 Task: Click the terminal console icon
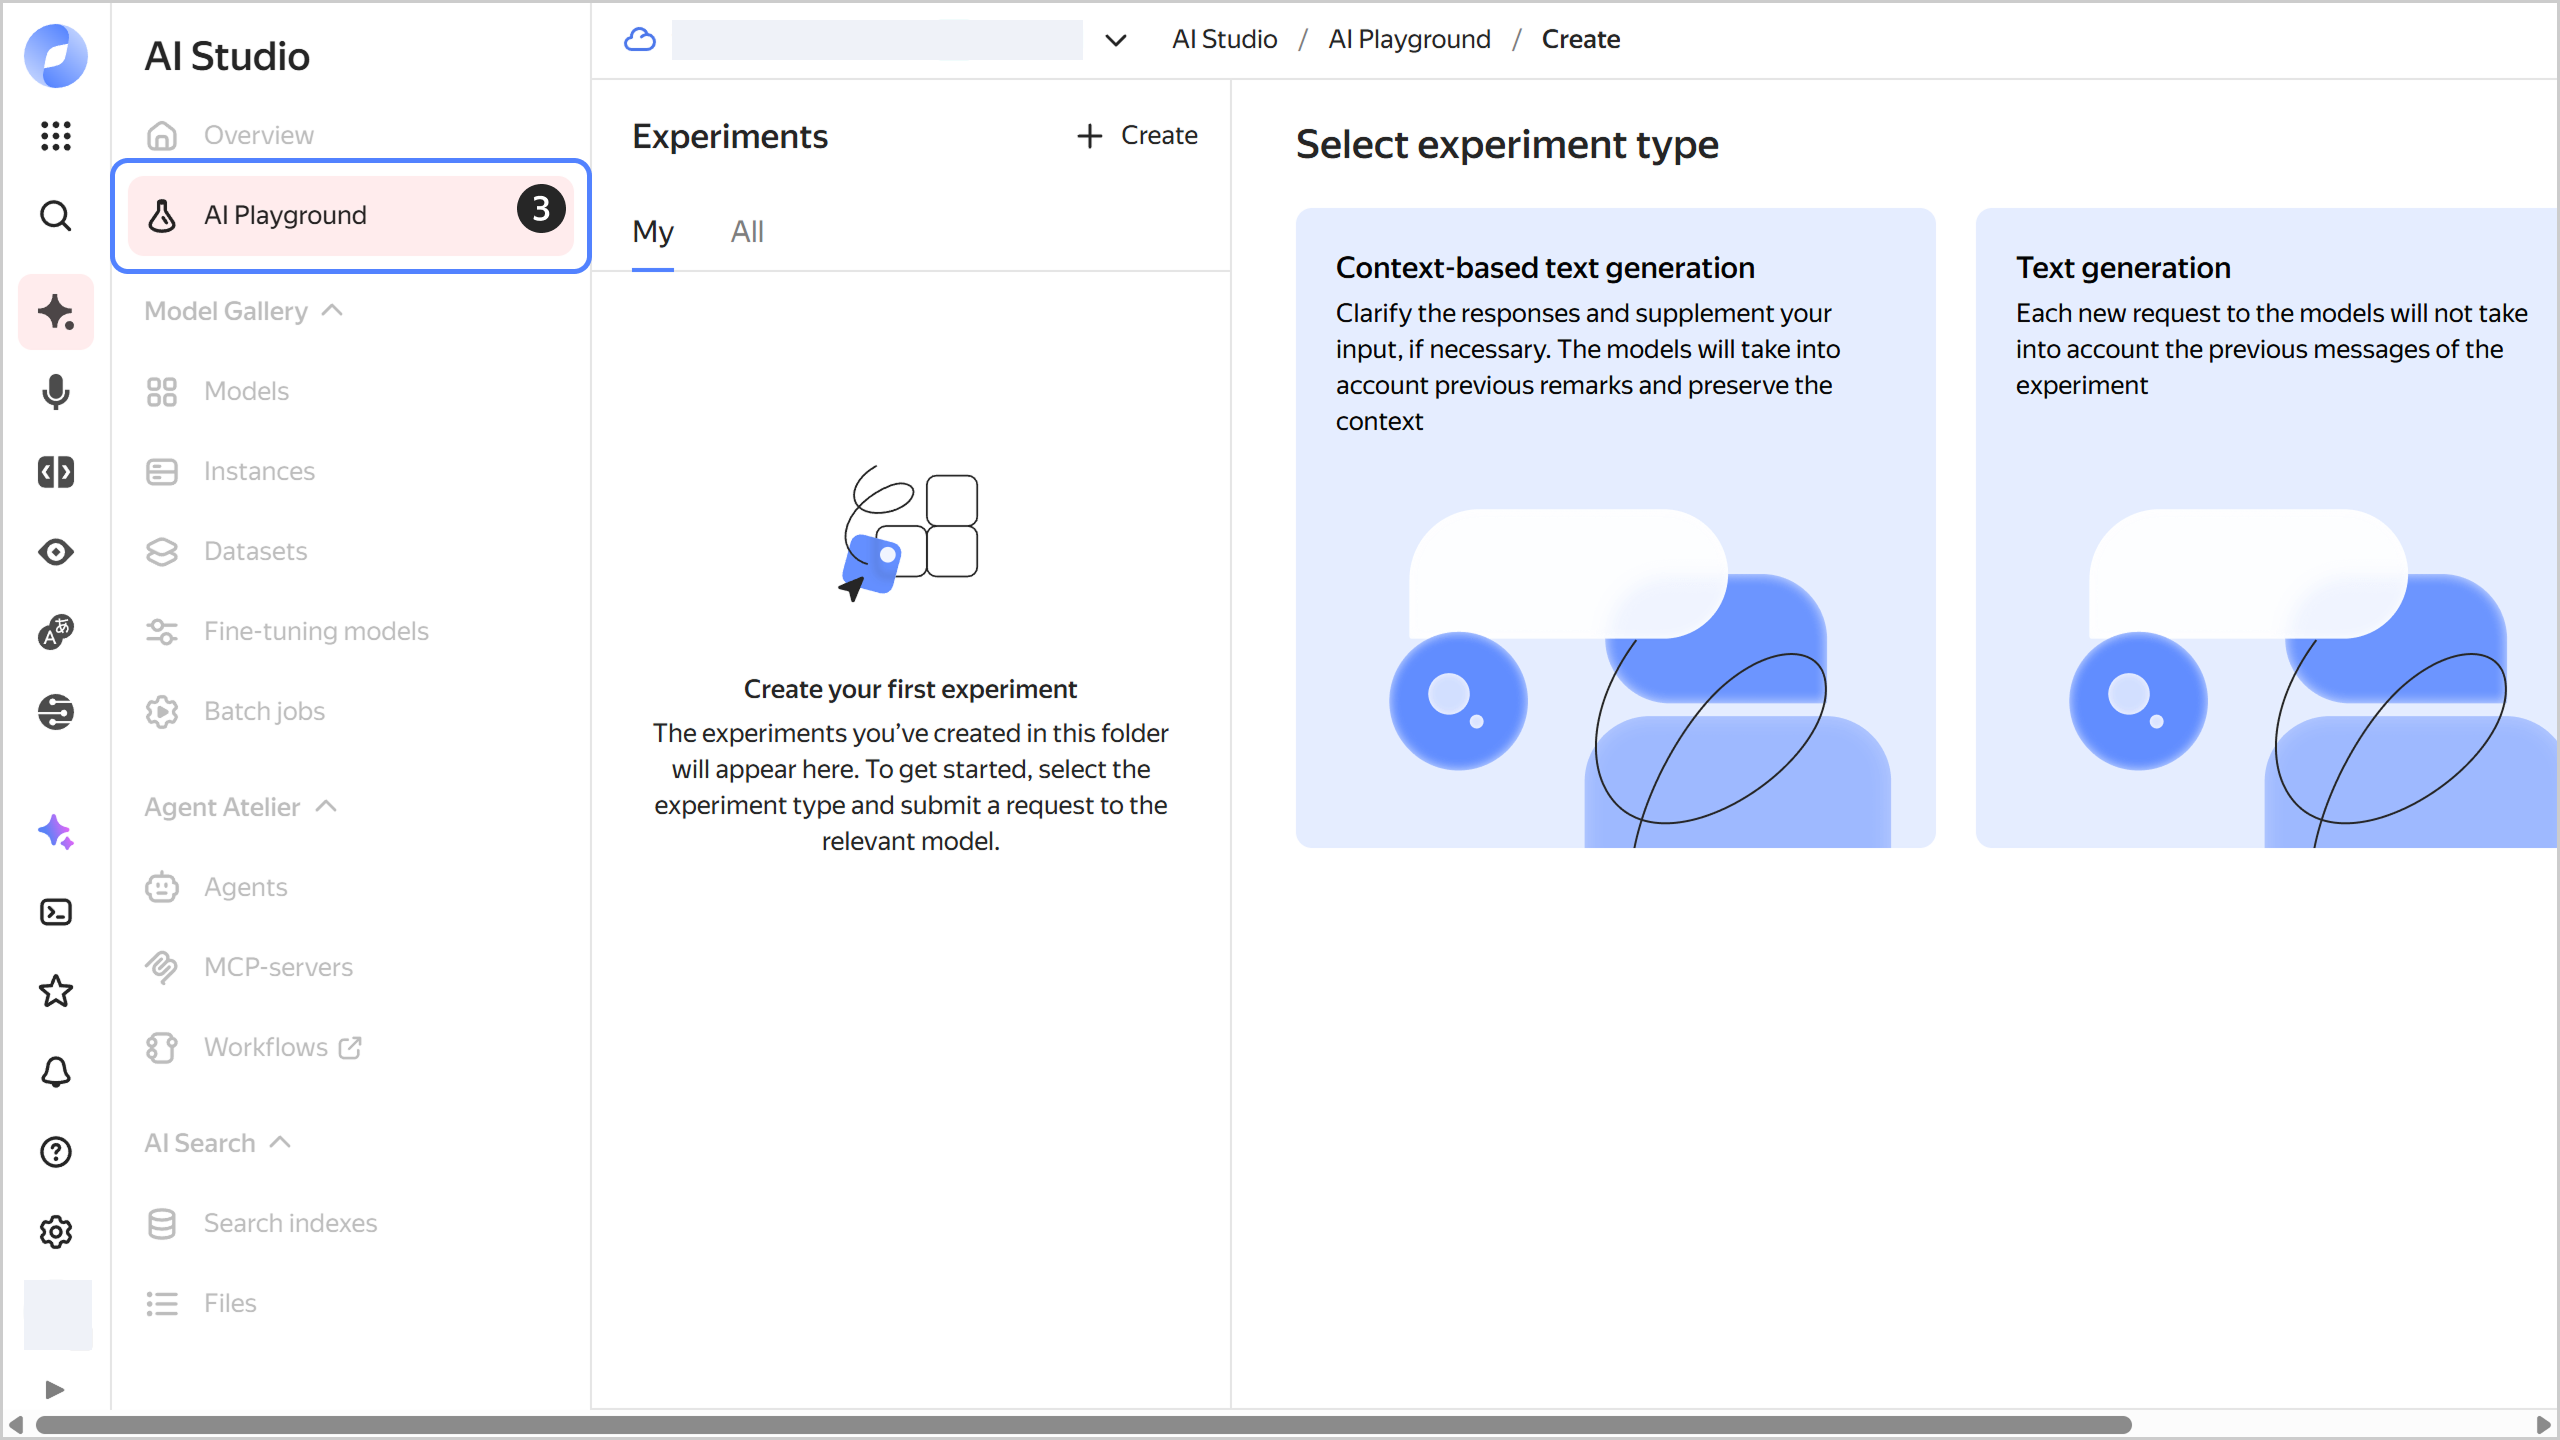click(56, 912)
